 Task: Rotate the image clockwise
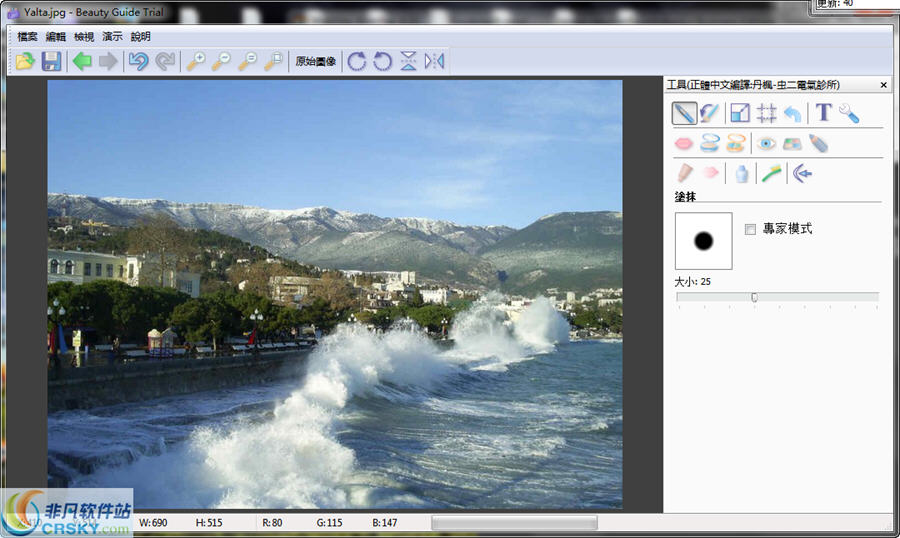pos(356,62)
